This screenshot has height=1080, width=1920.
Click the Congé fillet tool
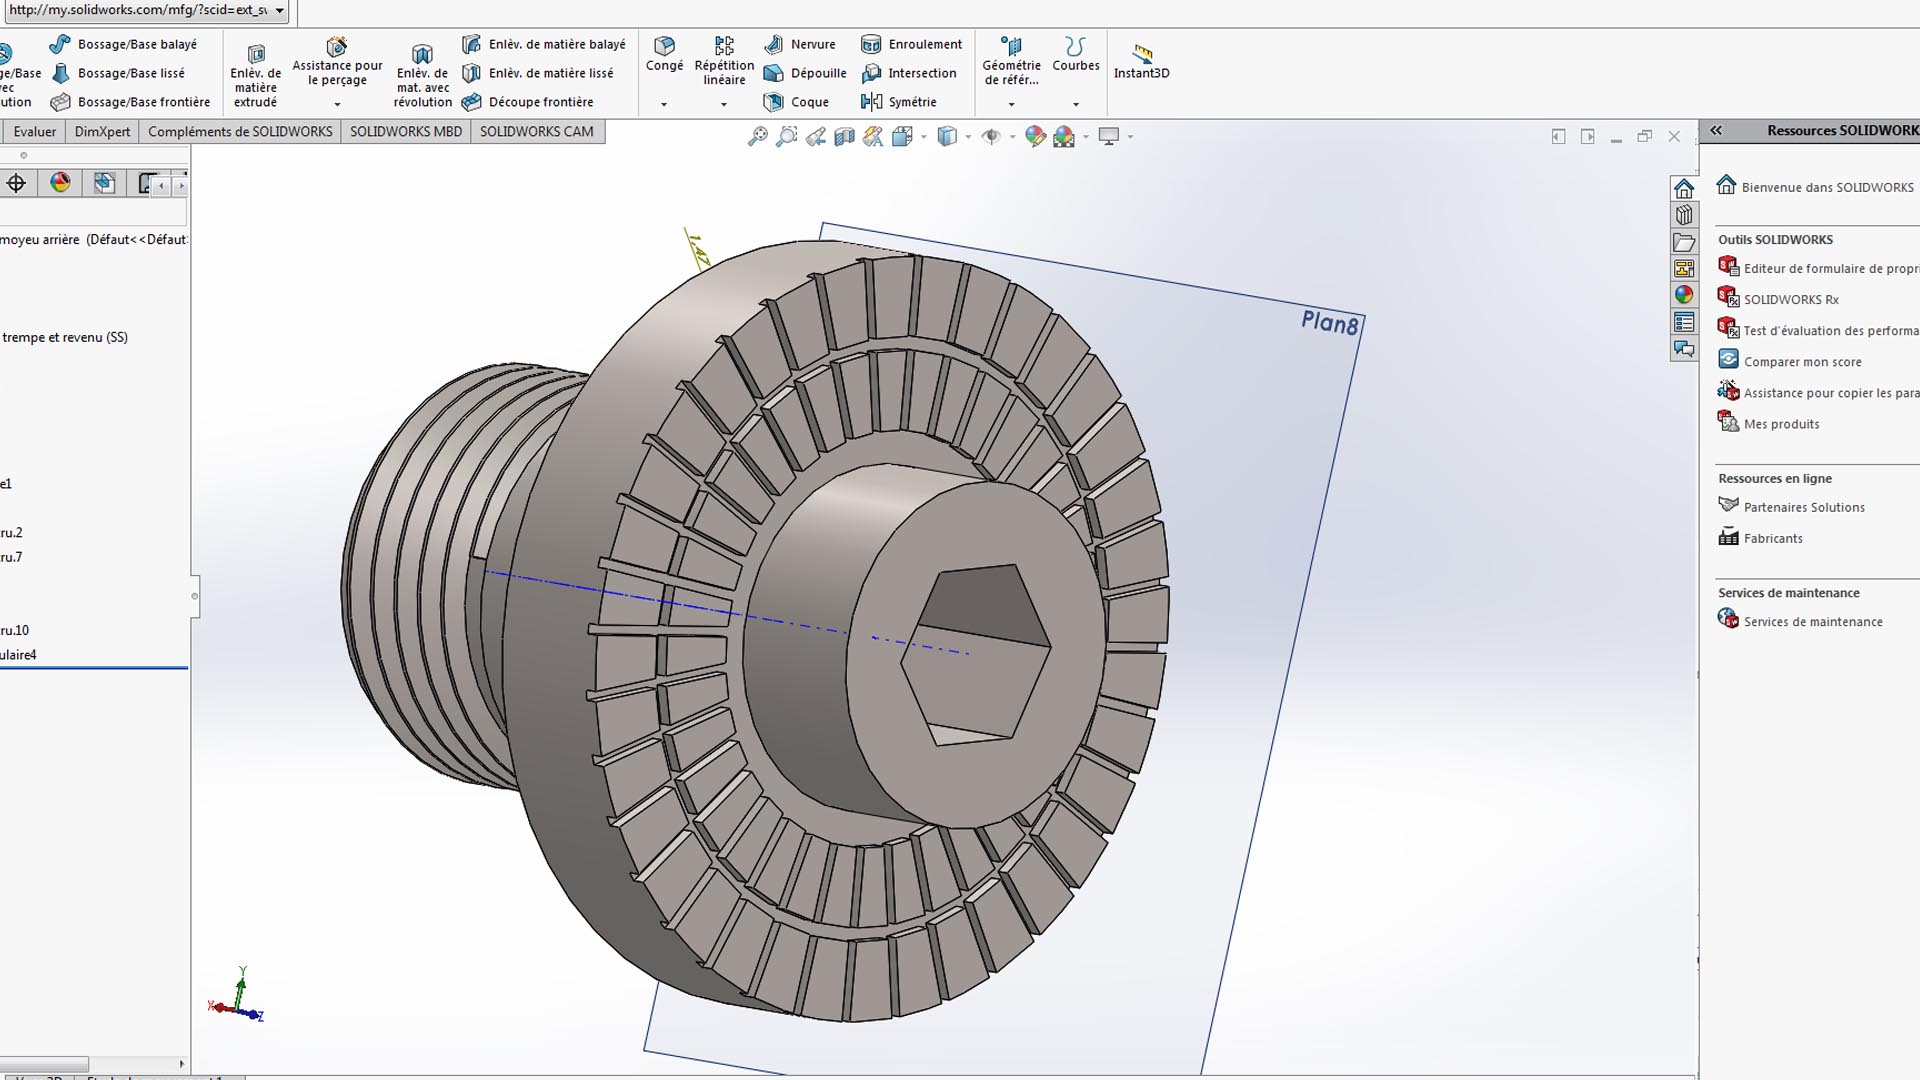pos(664,55)
